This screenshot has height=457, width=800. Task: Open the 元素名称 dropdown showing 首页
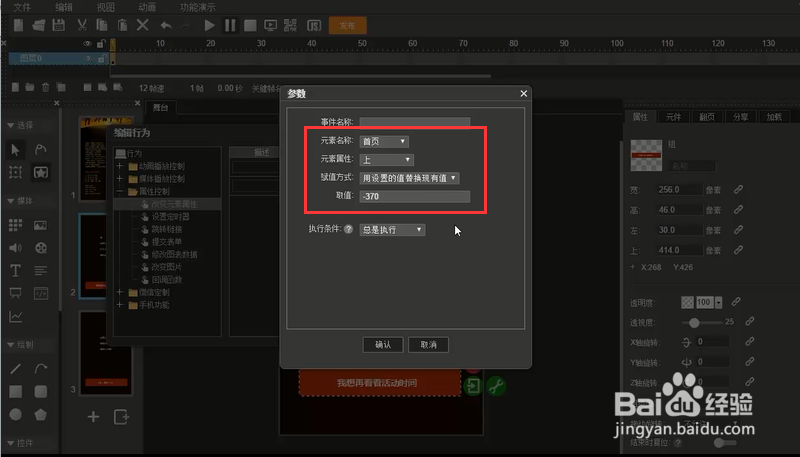point(384,141)
